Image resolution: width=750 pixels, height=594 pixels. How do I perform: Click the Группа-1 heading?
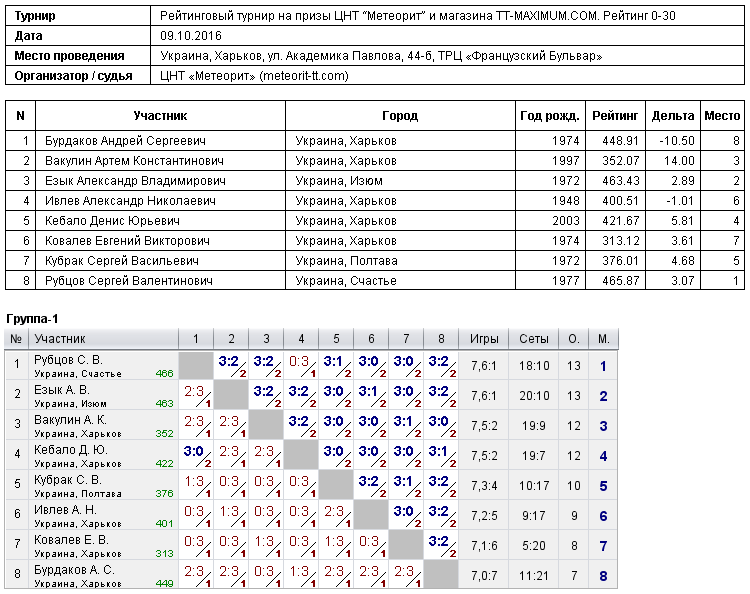(32, 319)
